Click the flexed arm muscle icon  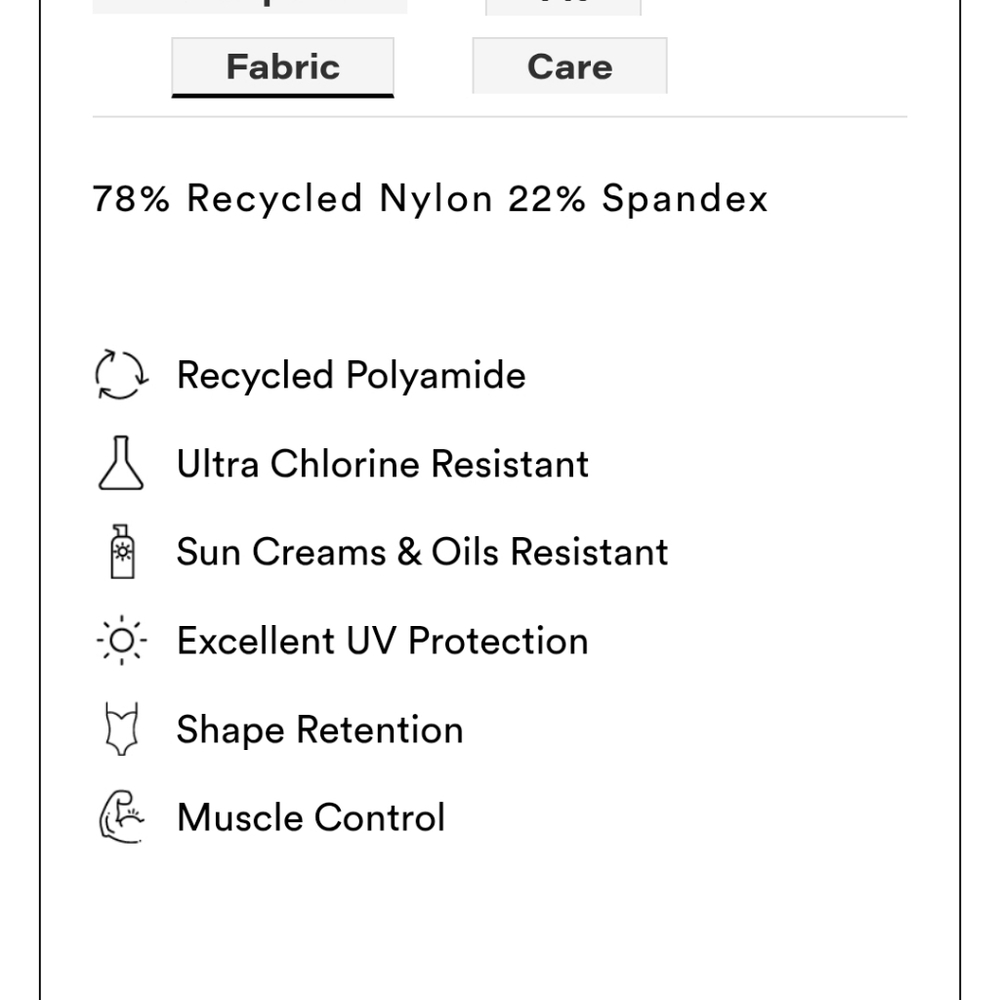click(x=121, y=817)
